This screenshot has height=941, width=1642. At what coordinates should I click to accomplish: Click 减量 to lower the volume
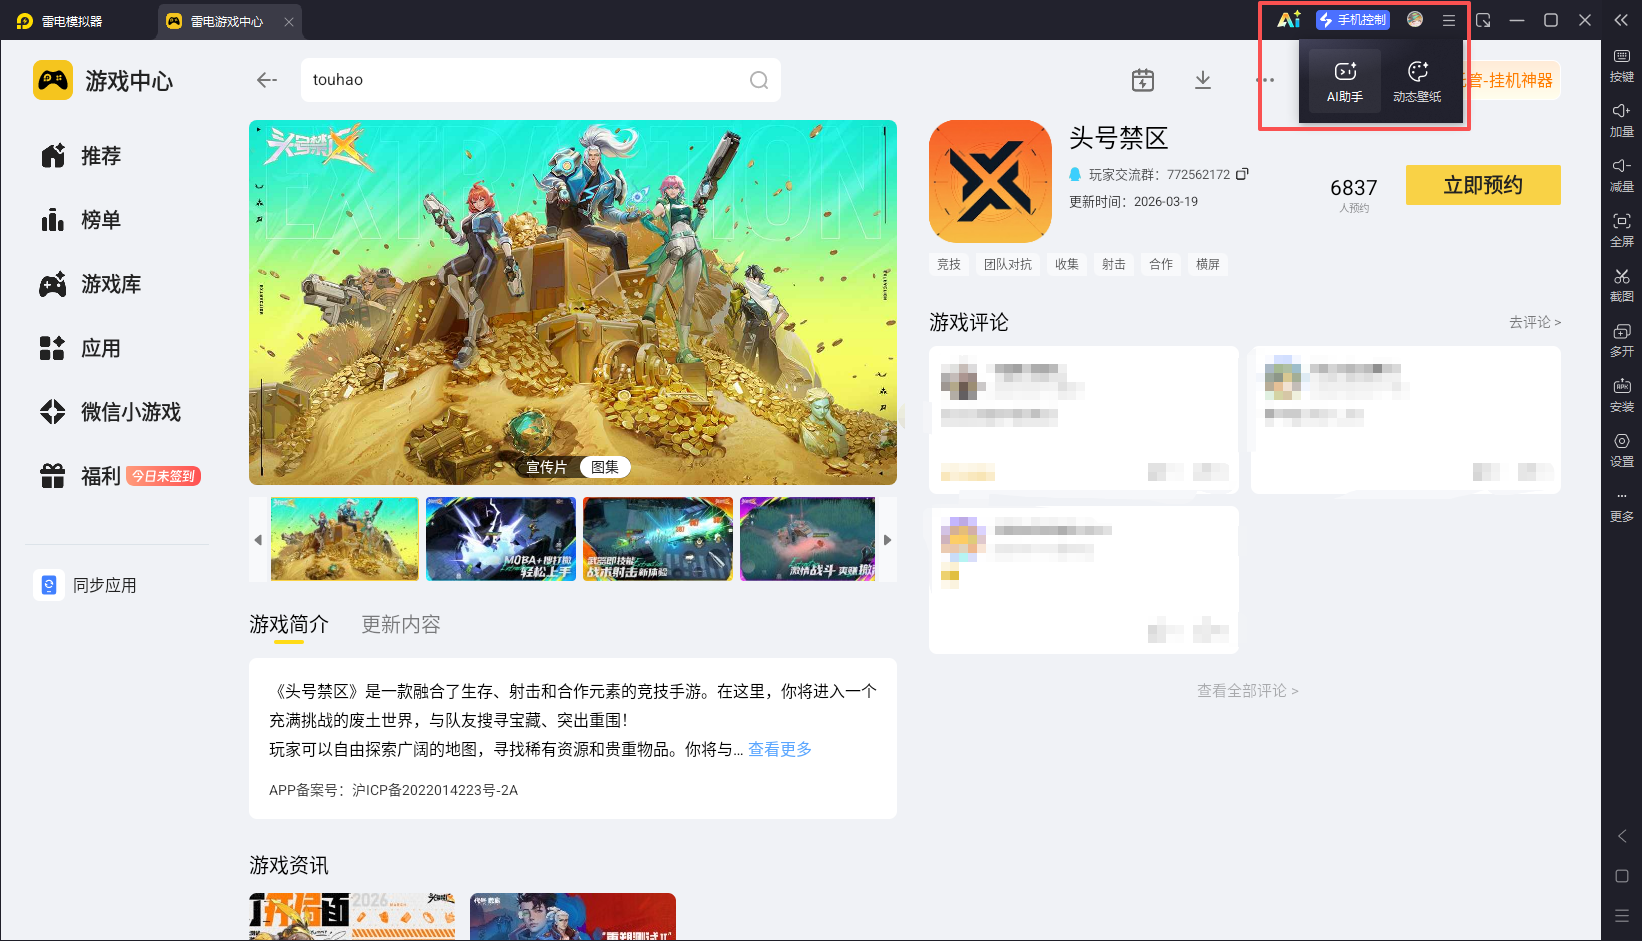1622,175
